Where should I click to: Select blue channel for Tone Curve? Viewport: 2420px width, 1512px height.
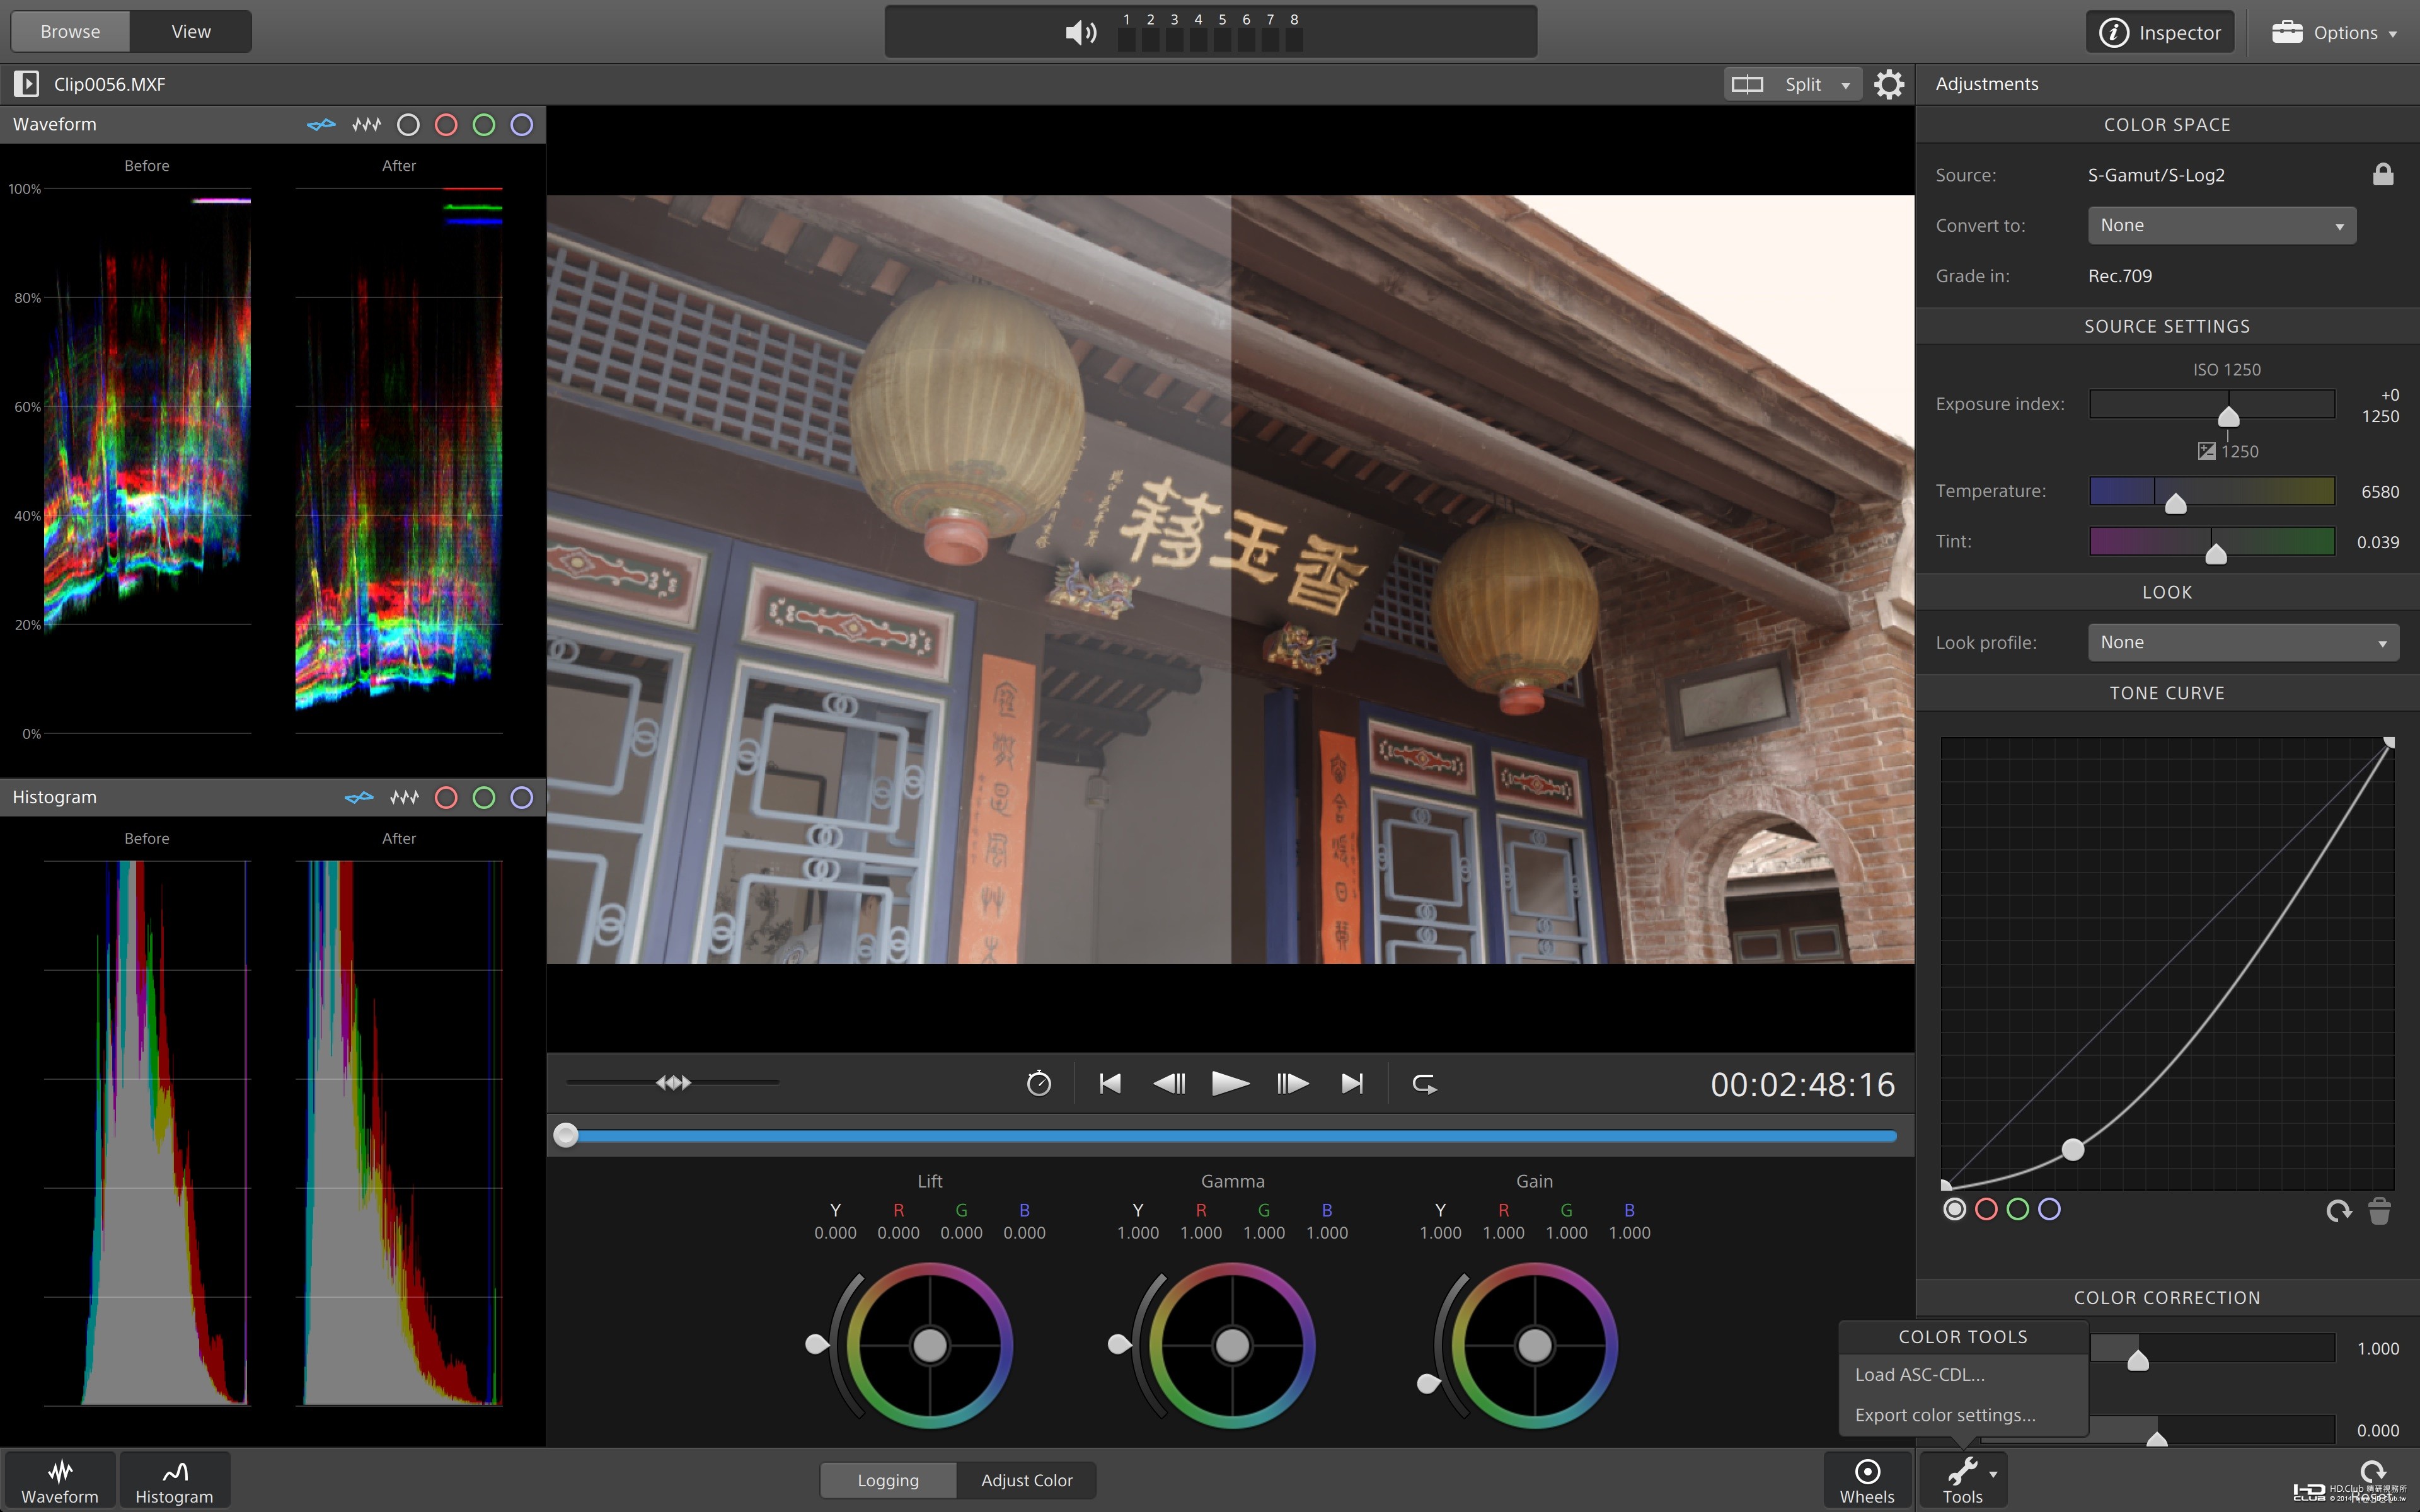click(2050, 1210)
